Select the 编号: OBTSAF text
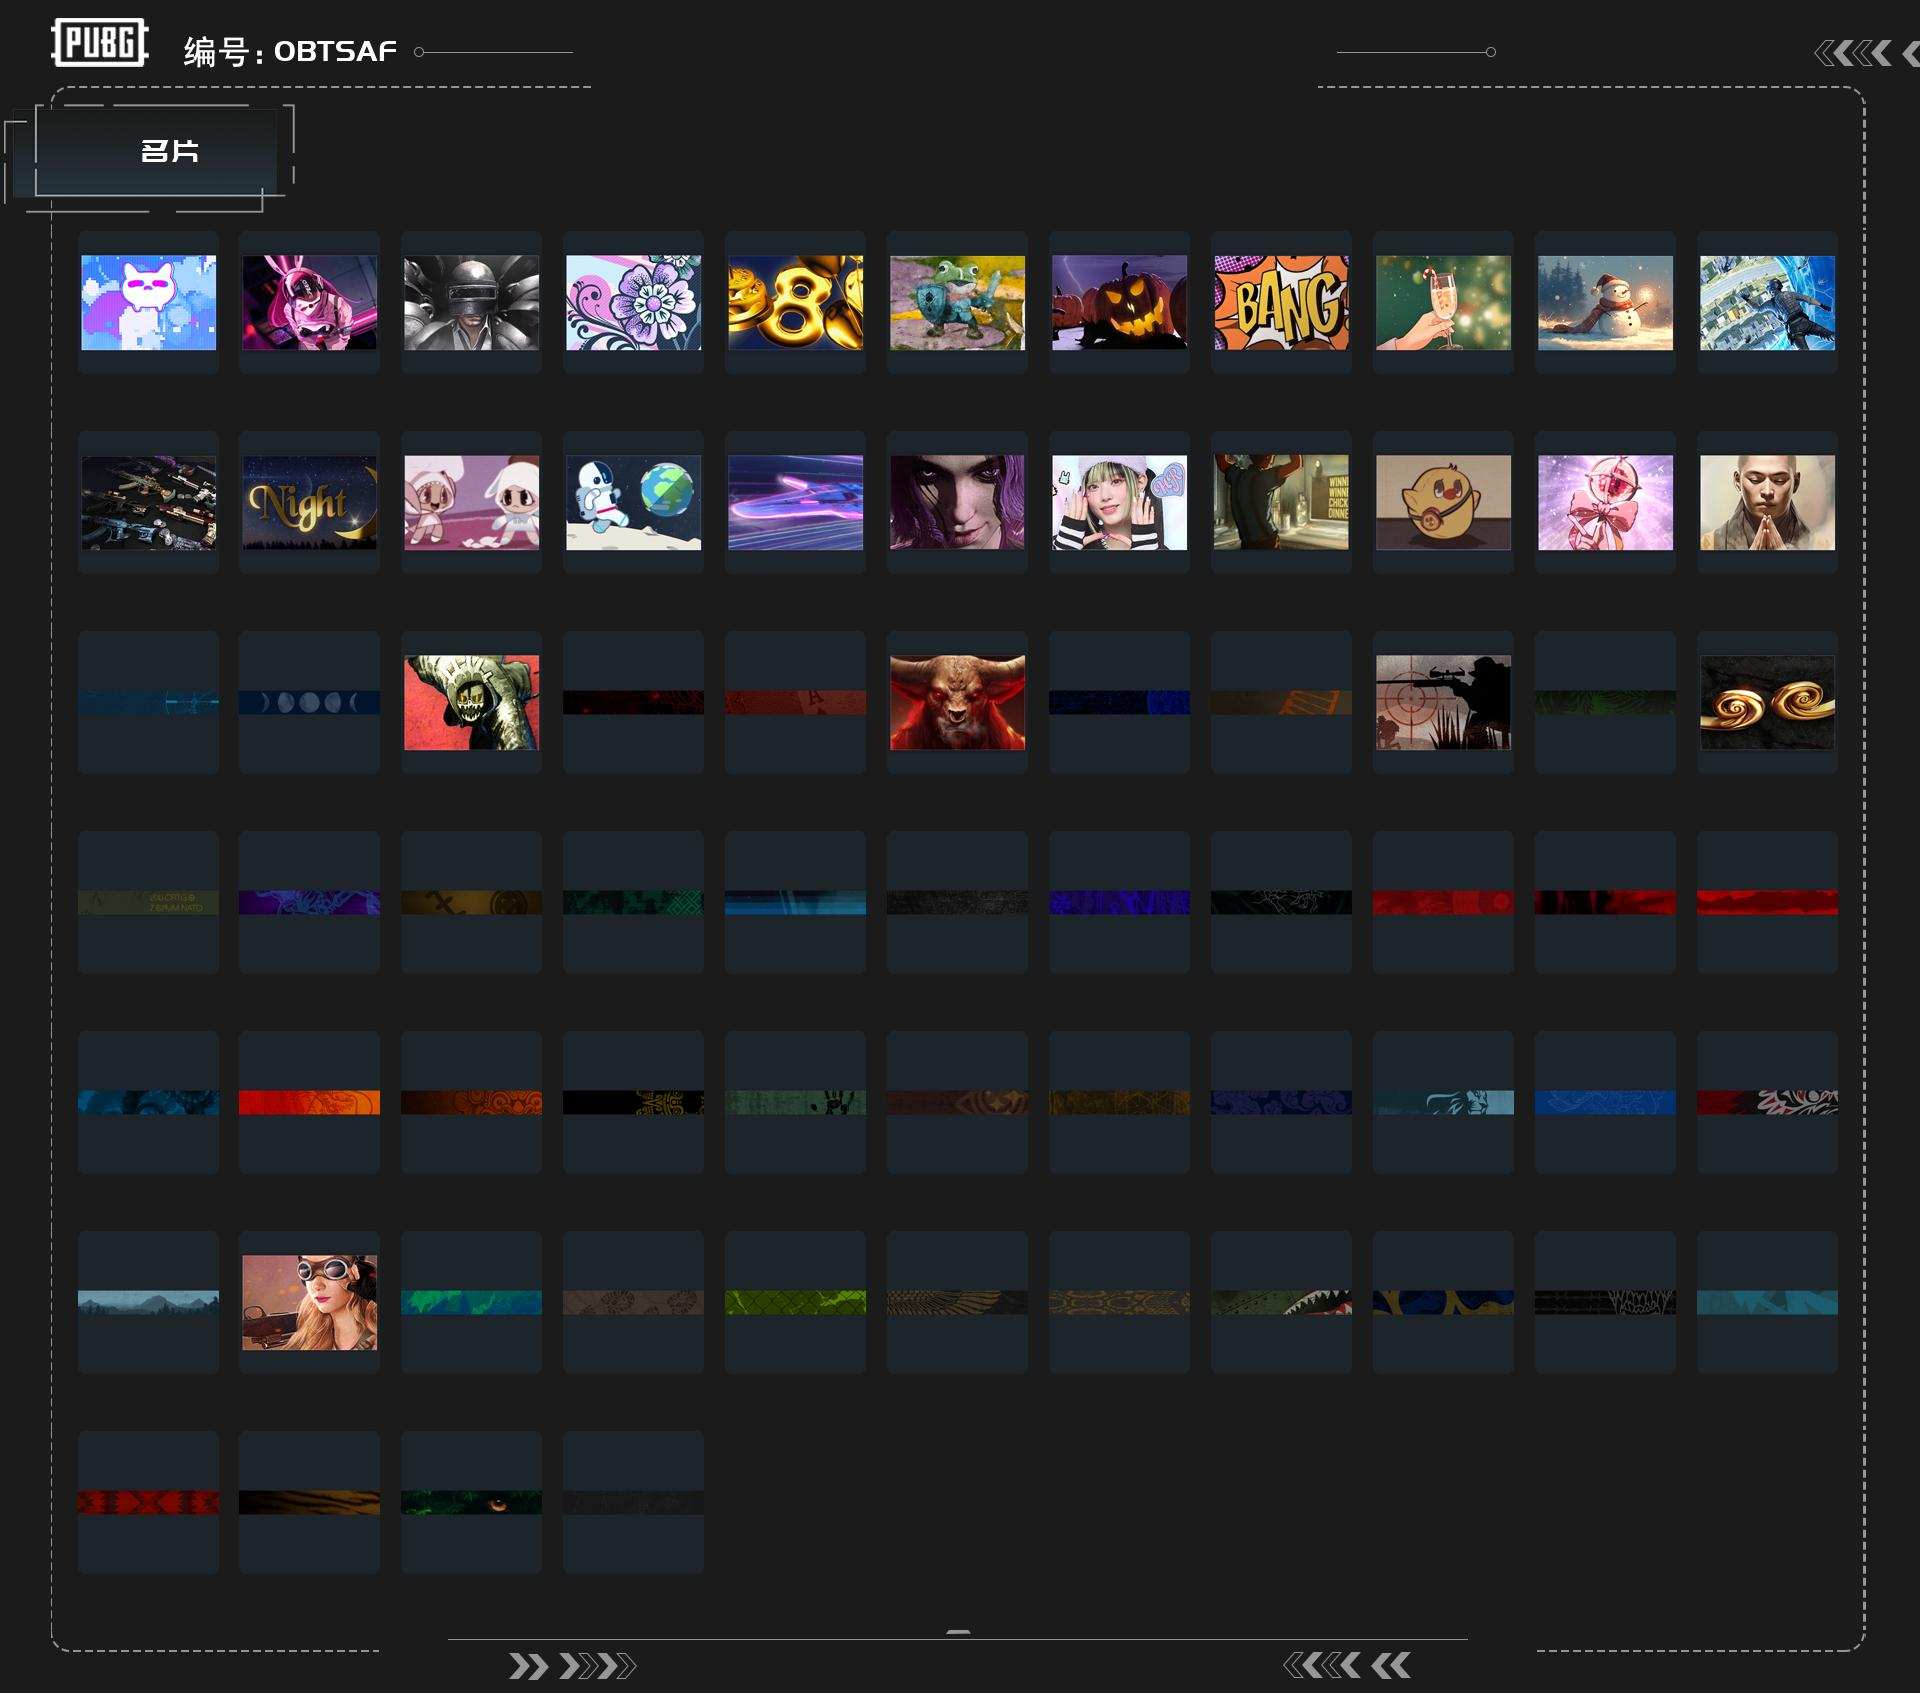Image resolution: width=1920 pixels, height=1693 pixels. (x=290, y=51)
